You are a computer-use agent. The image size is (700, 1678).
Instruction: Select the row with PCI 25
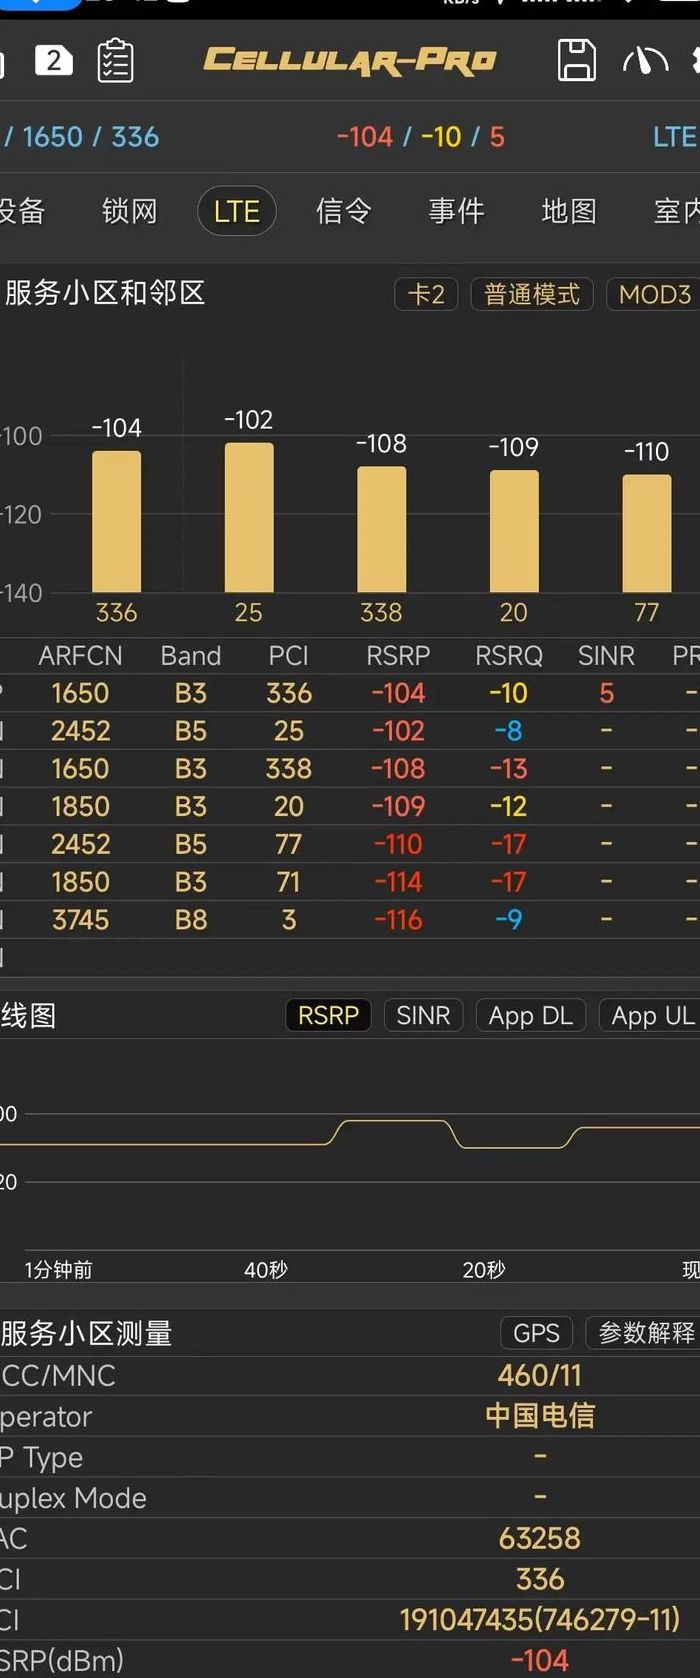tap(350, 731)
